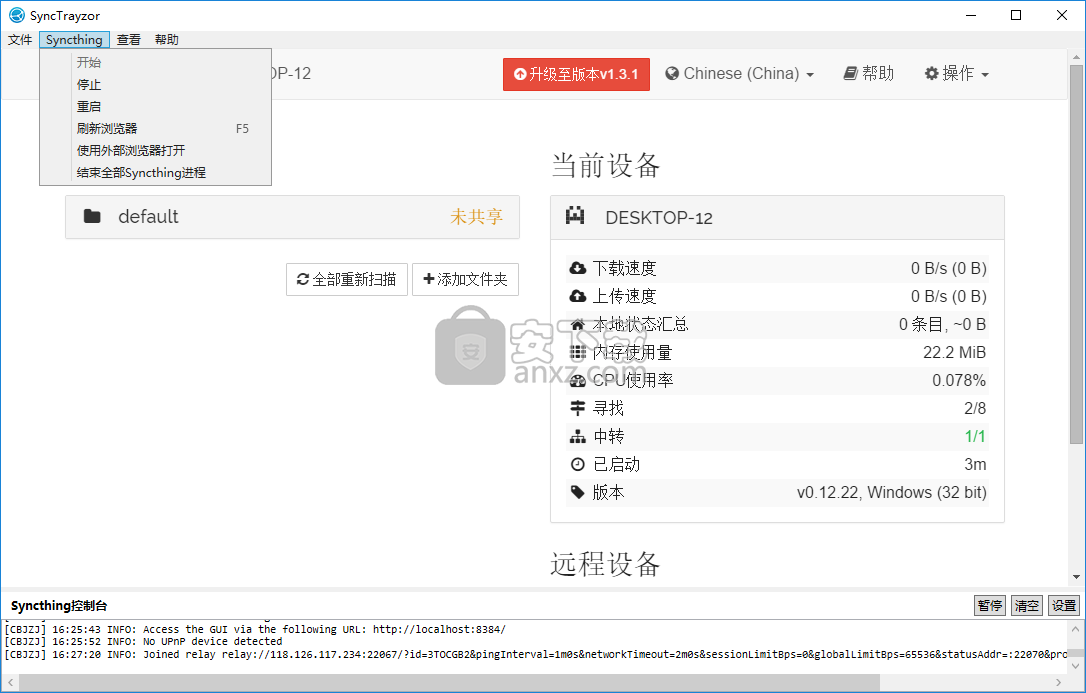Expand the DESKTOP-12 device panel header

777,217
